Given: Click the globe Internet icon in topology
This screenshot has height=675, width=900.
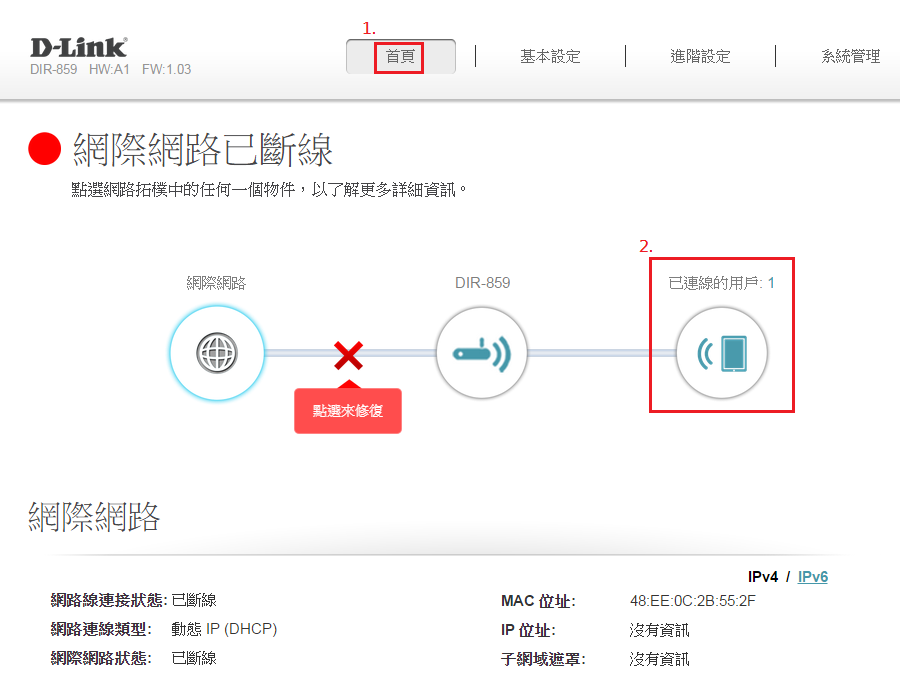Looking at the screenshot, I should tap(216, 353).
